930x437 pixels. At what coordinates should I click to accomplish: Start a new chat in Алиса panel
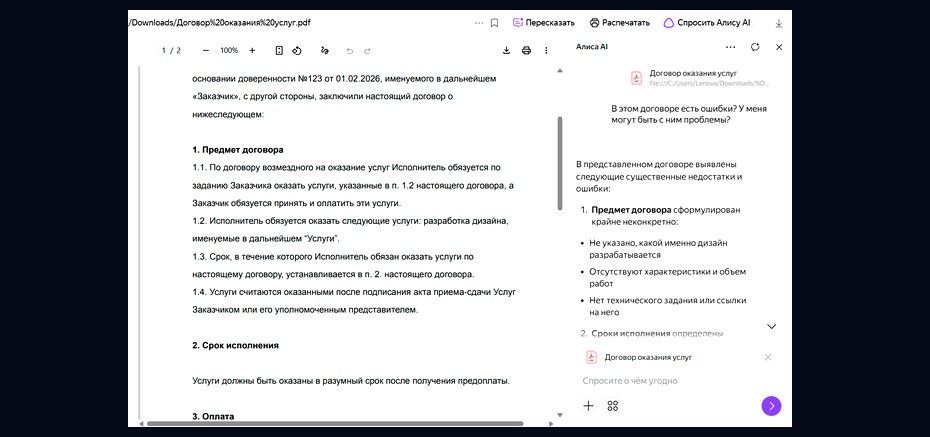tap(755, 47)
